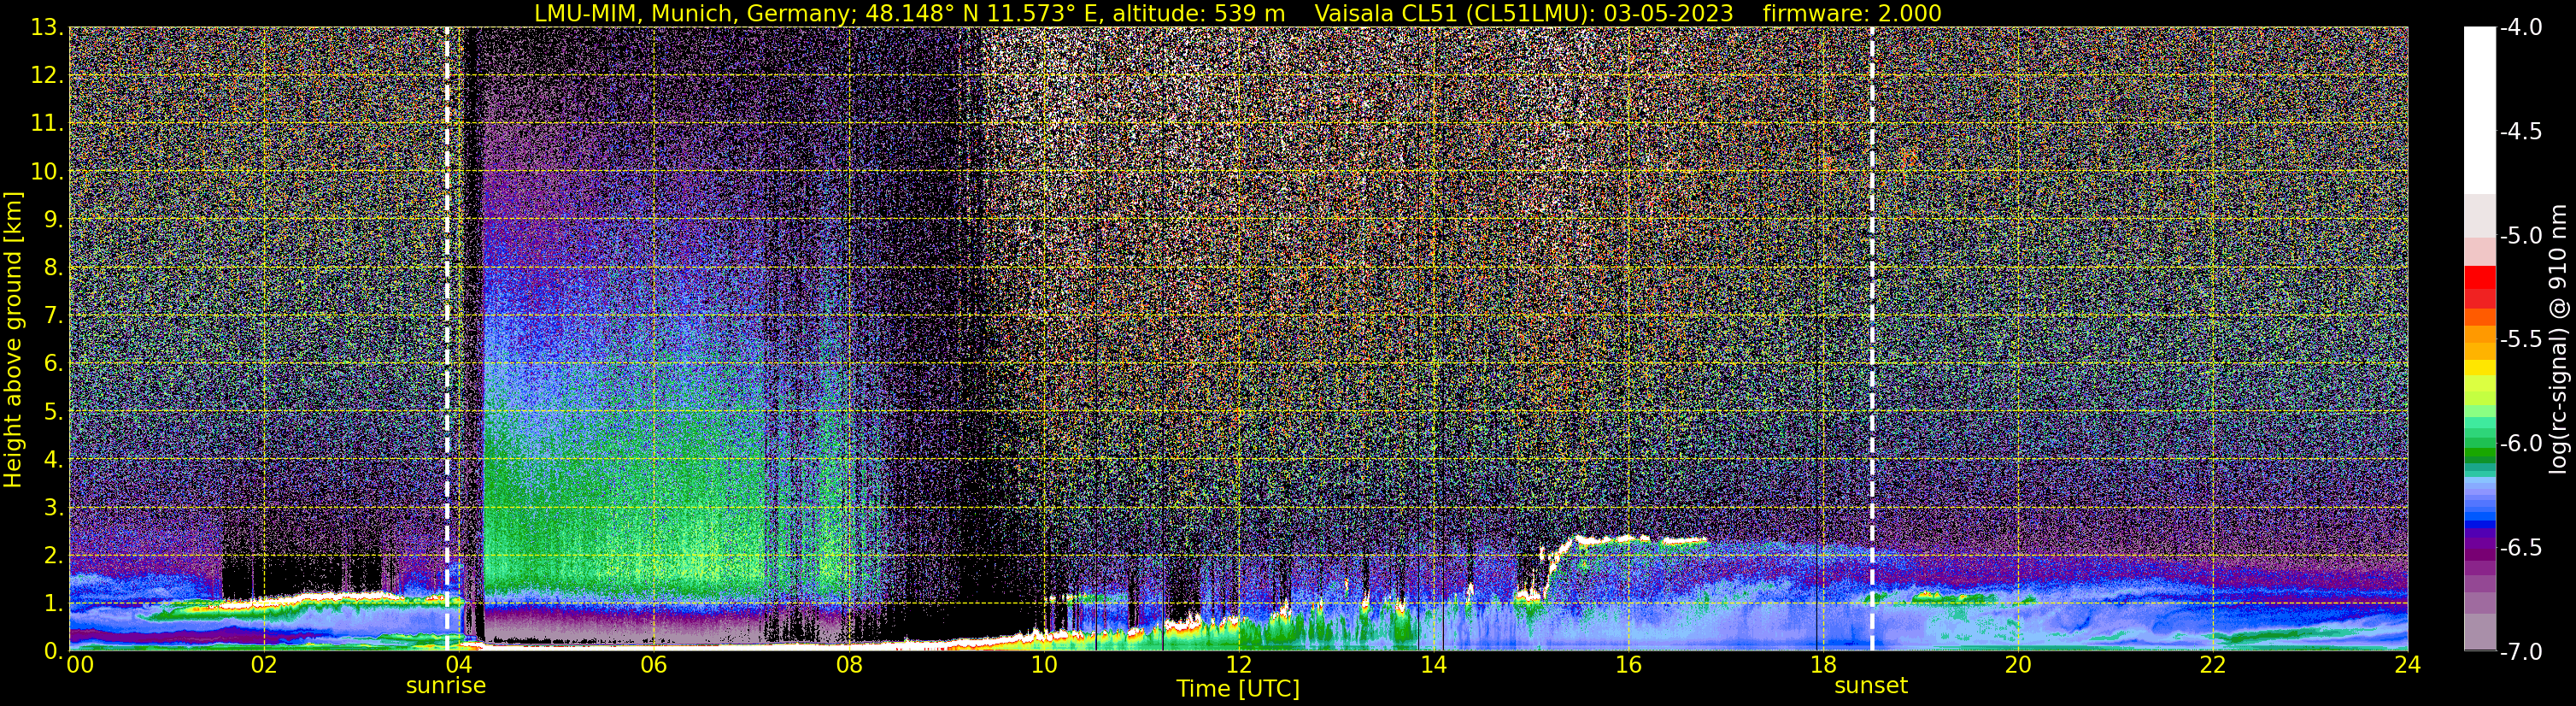Click the '12' time axis tick label
This screenshot has height=706, width=2576.
(1238, 665)
